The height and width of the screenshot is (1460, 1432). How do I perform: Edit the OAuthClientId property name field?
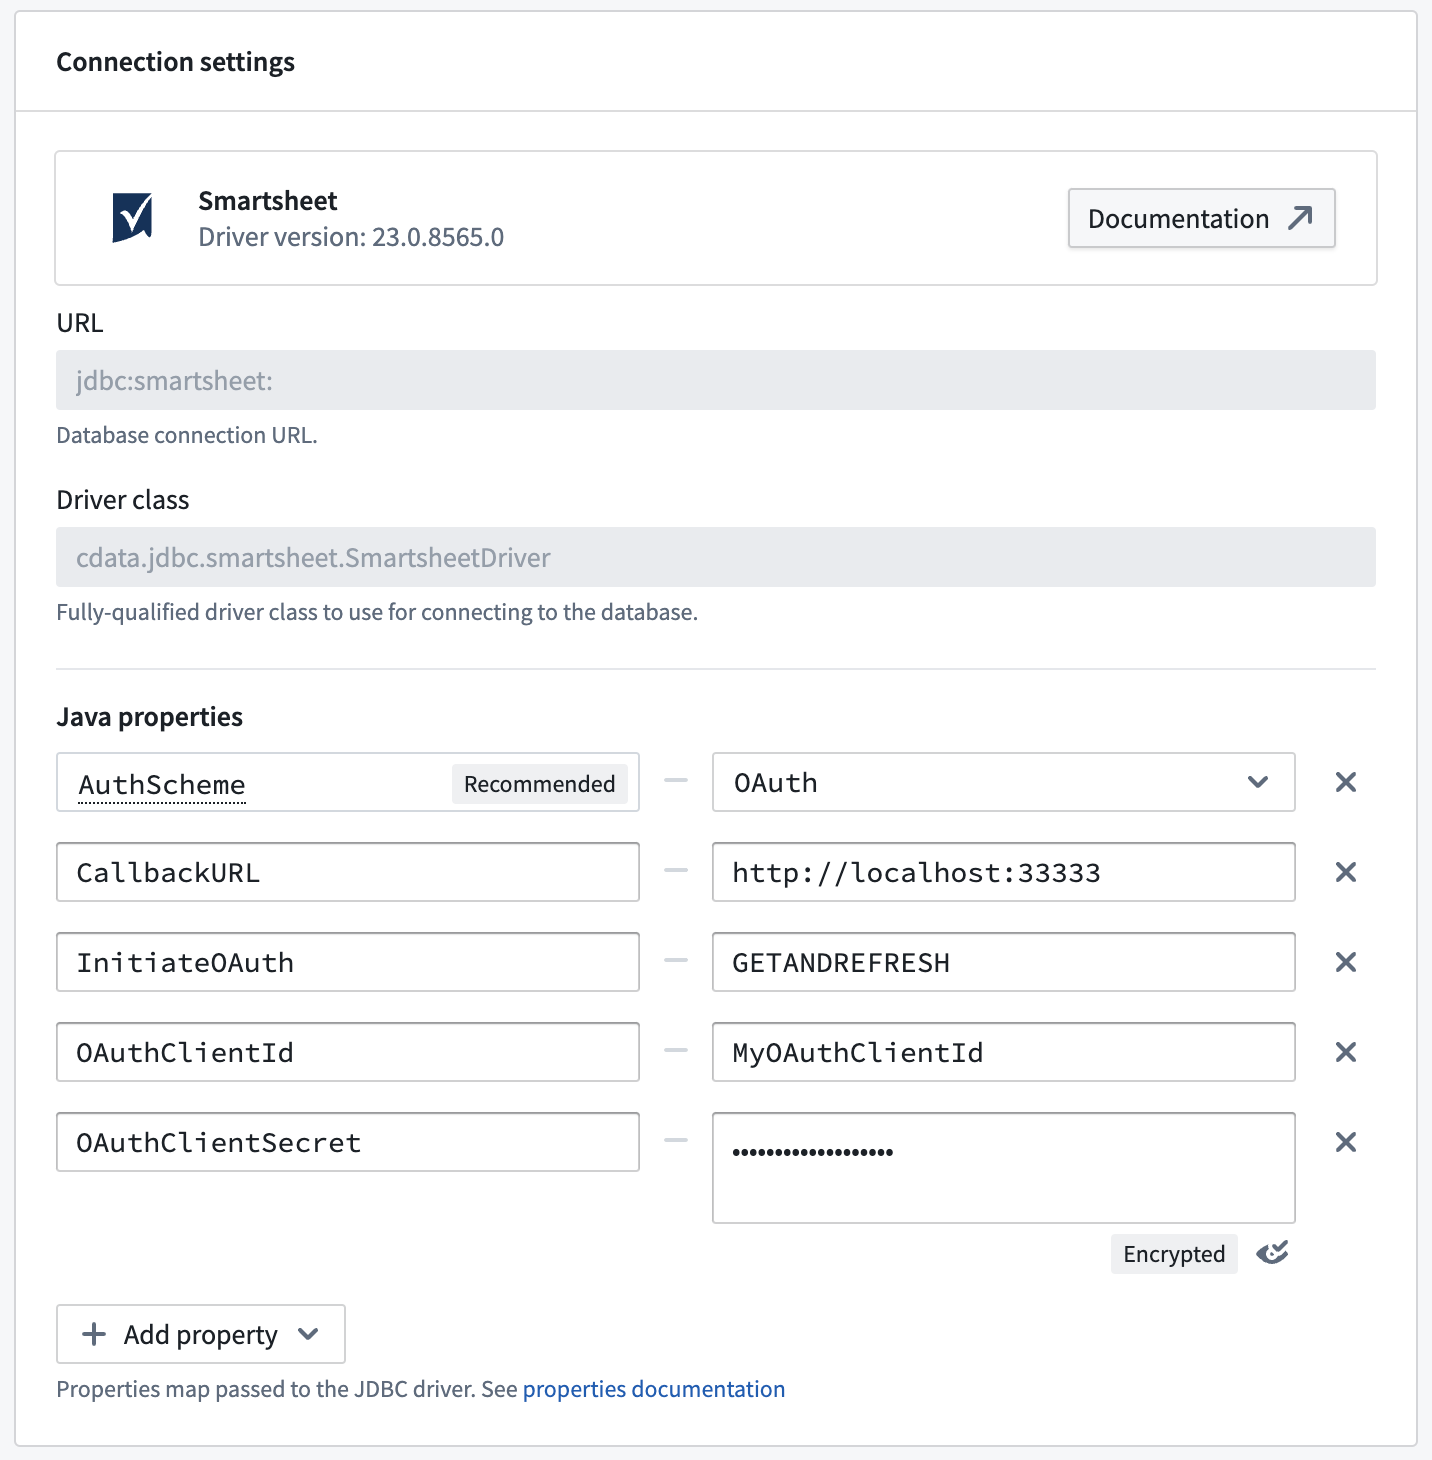click(x=347, y=1052)
